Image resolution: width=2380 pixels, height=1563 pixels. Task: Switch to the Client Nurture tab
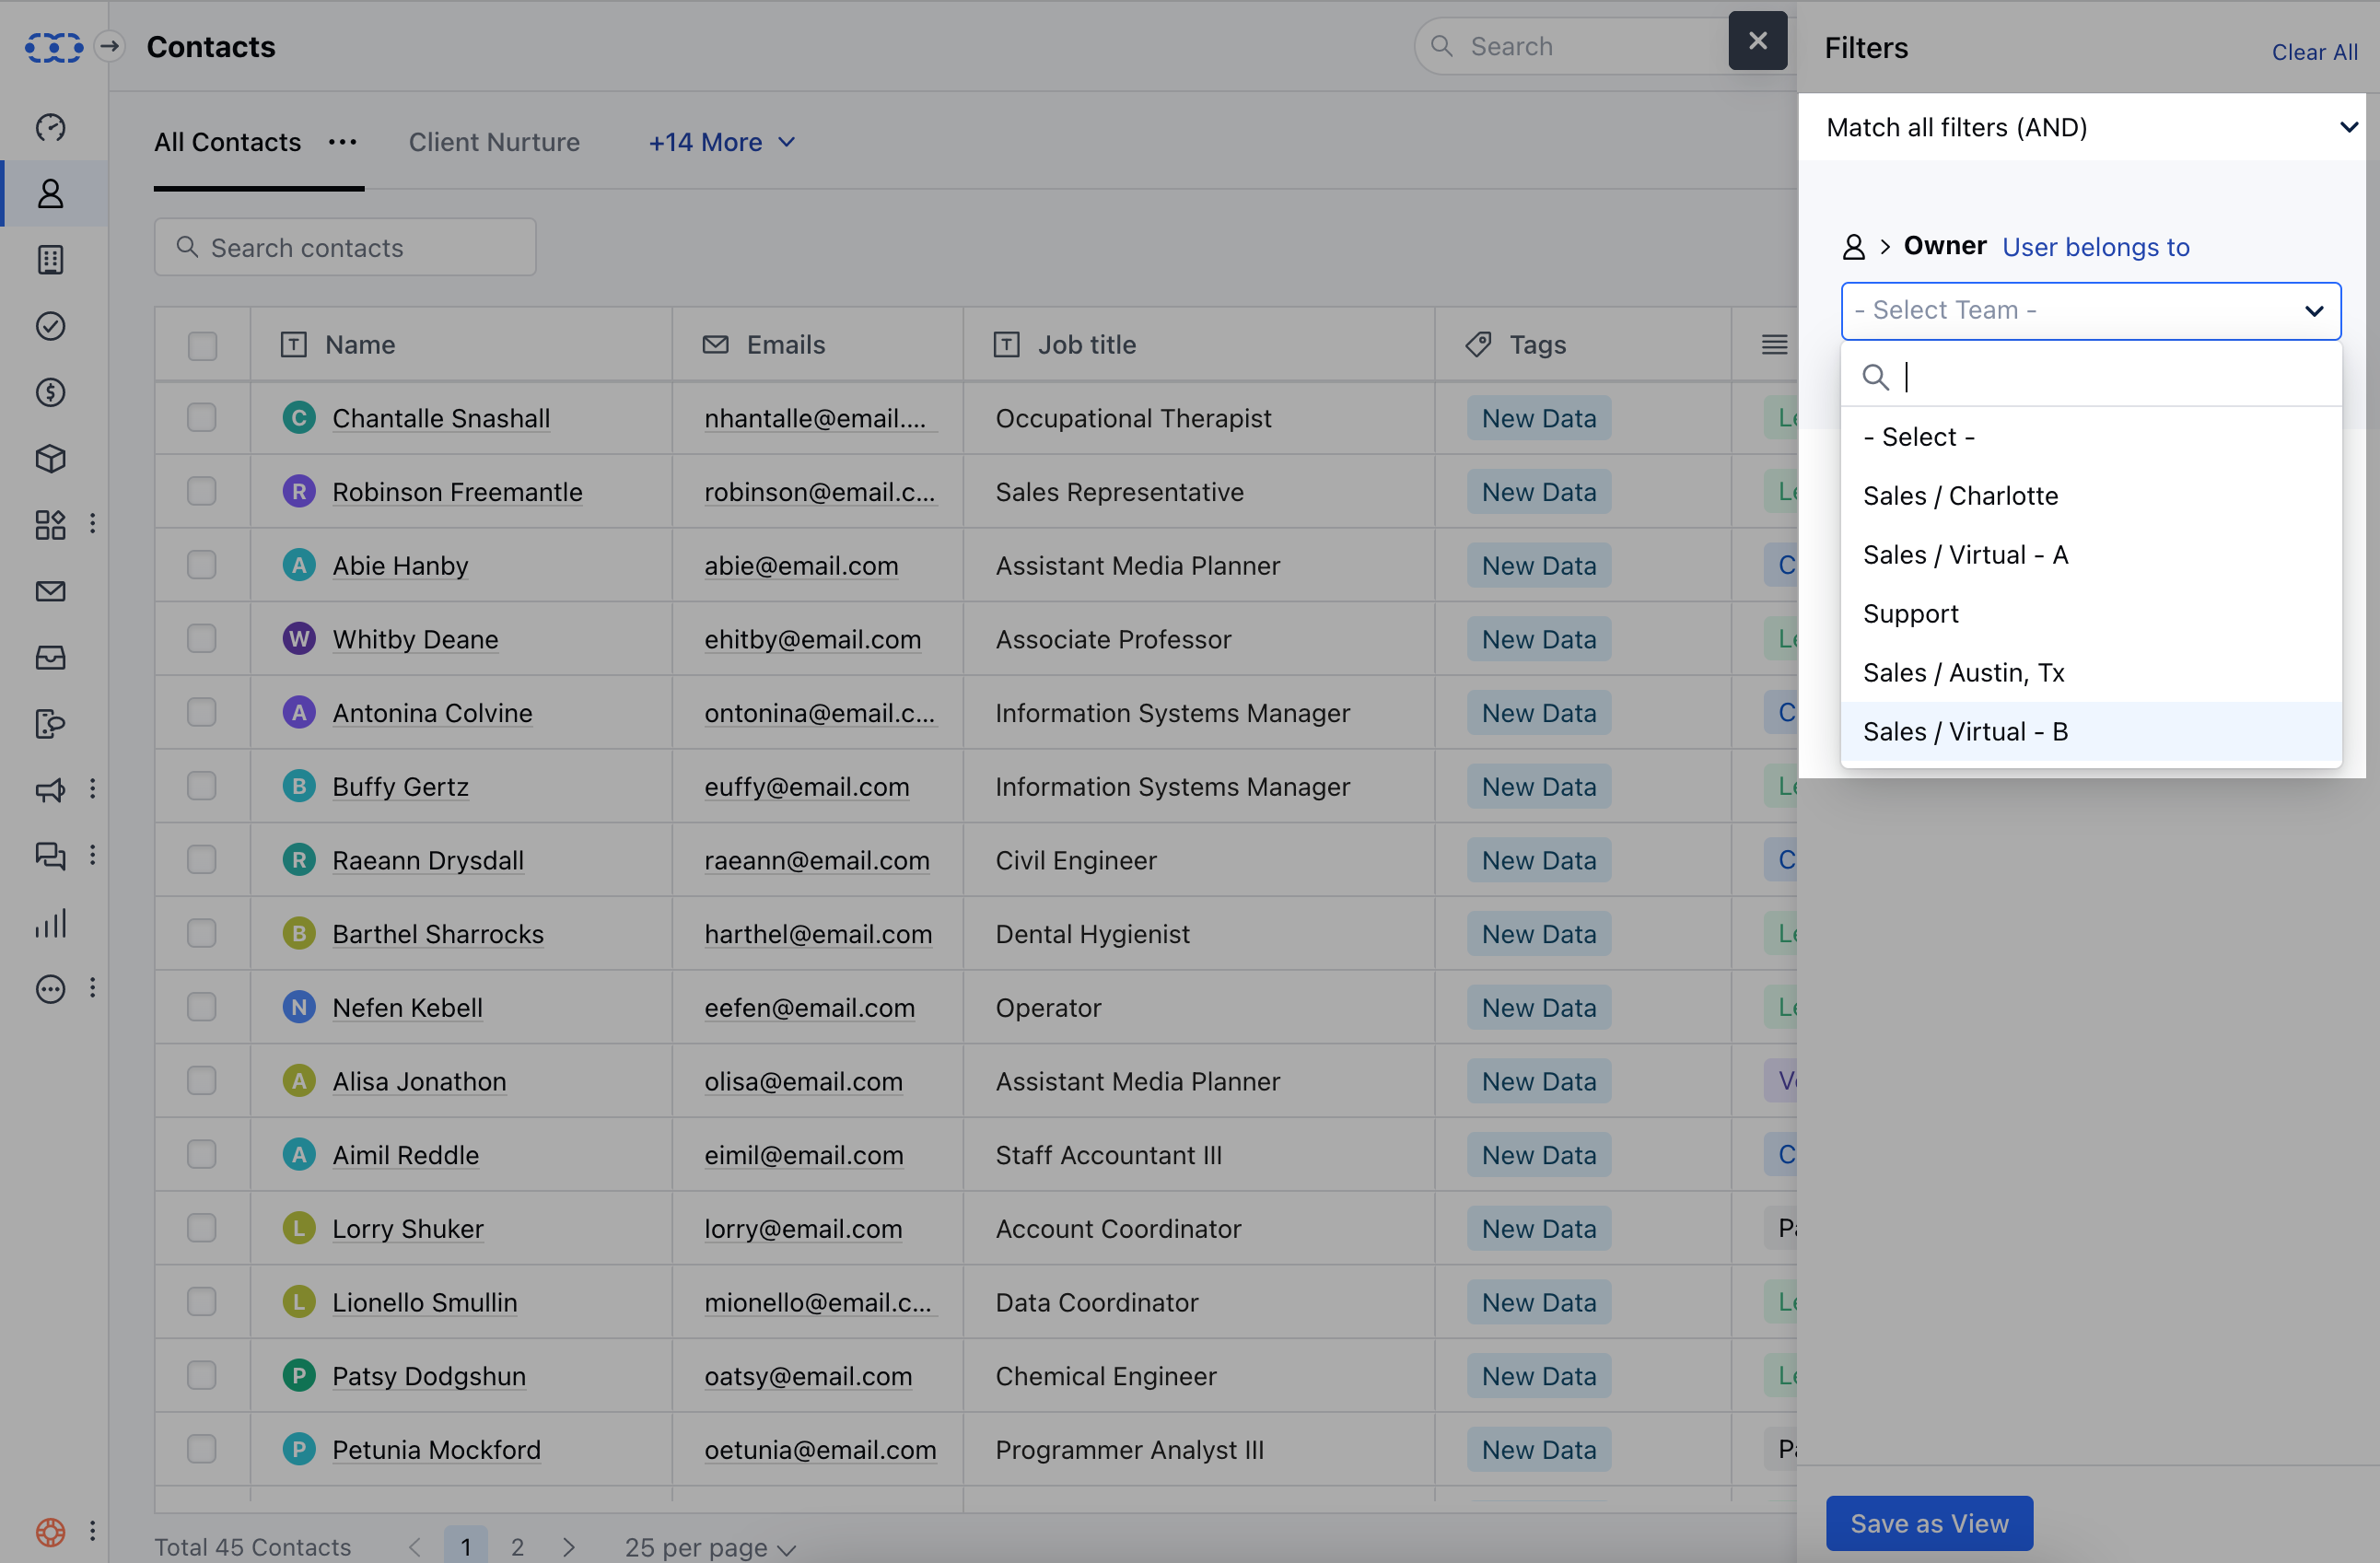click(494, 143)
